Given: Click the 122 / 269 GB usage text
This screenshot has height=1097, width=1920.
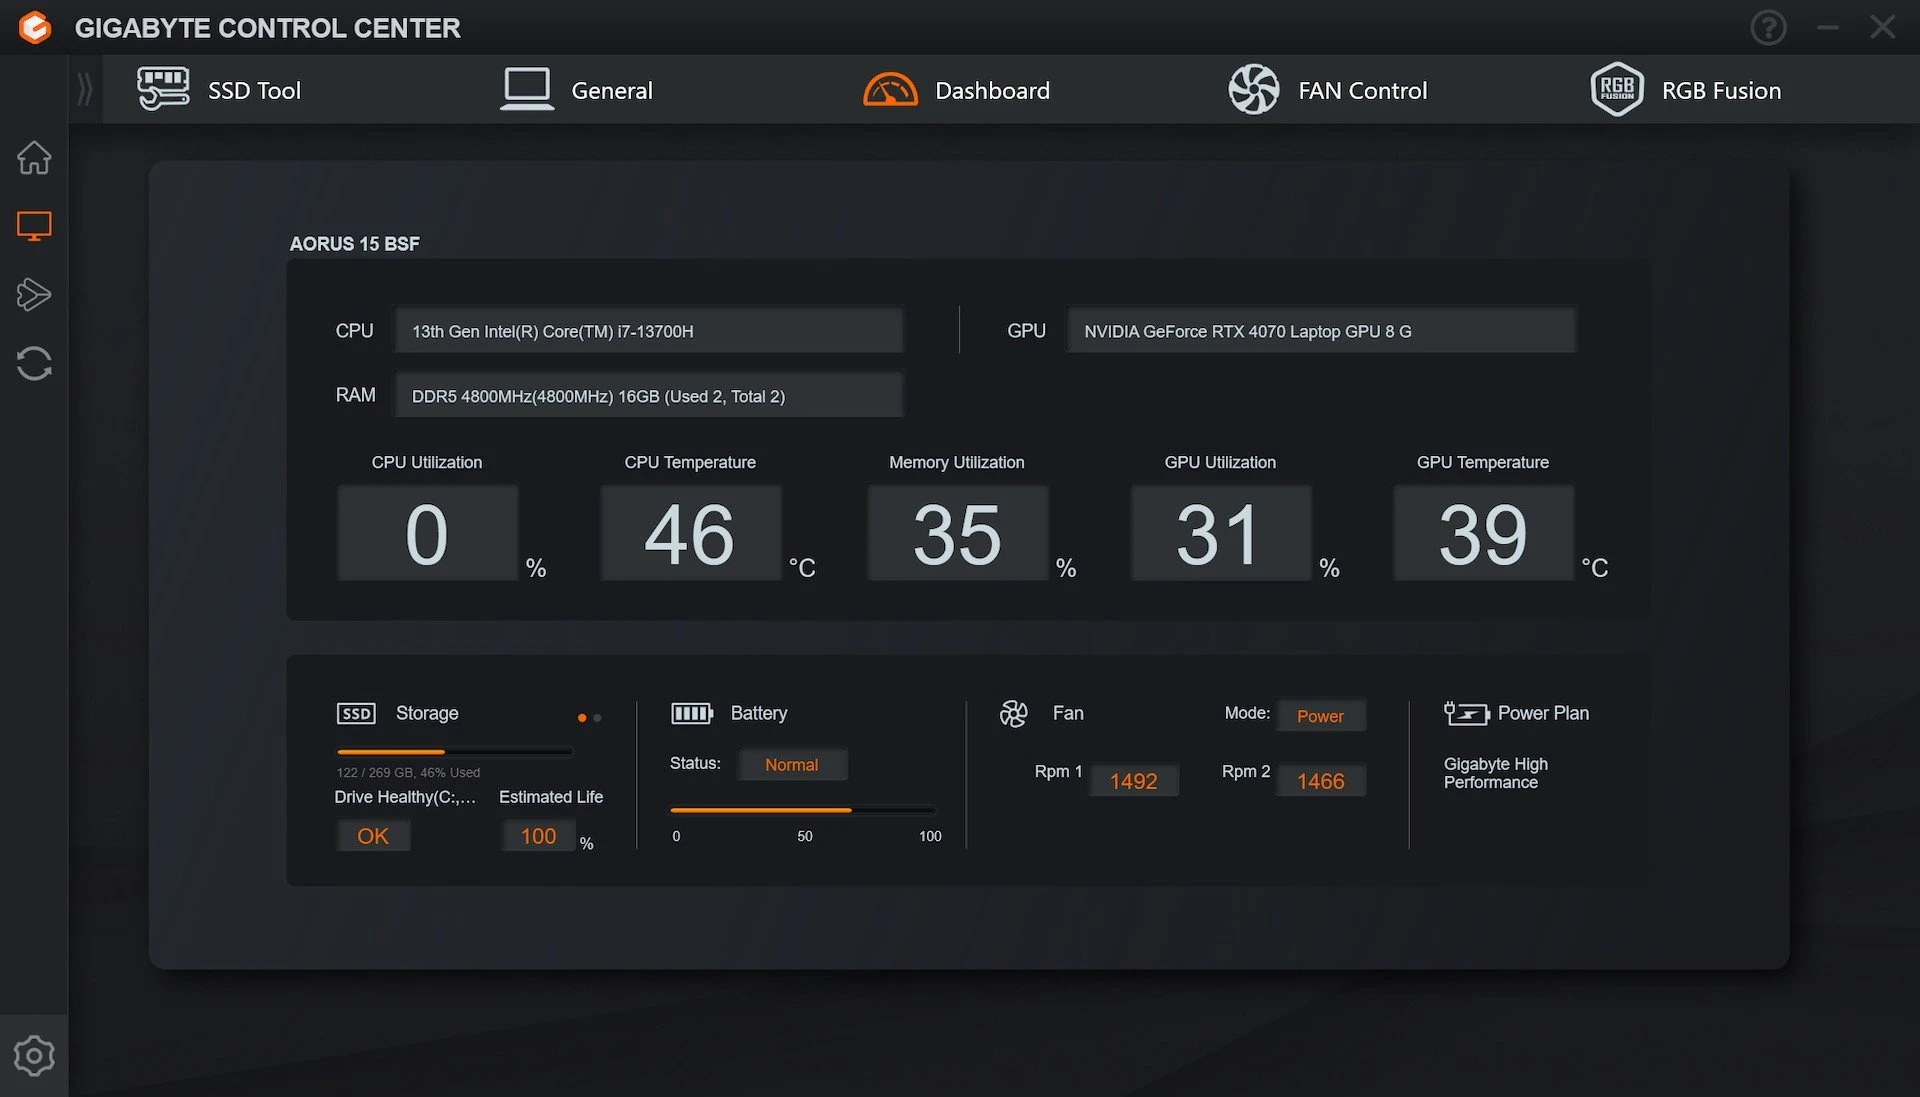Looking at the screenshot, I should 408,772.
